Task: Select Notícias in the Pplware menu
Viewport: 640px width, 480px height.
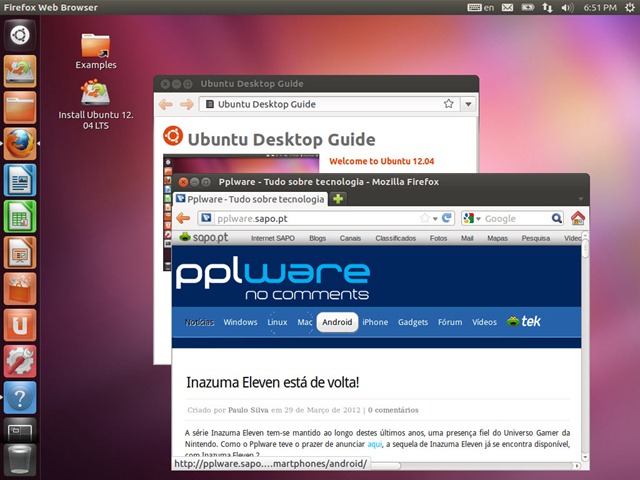Action: click(x=199, y=322)
